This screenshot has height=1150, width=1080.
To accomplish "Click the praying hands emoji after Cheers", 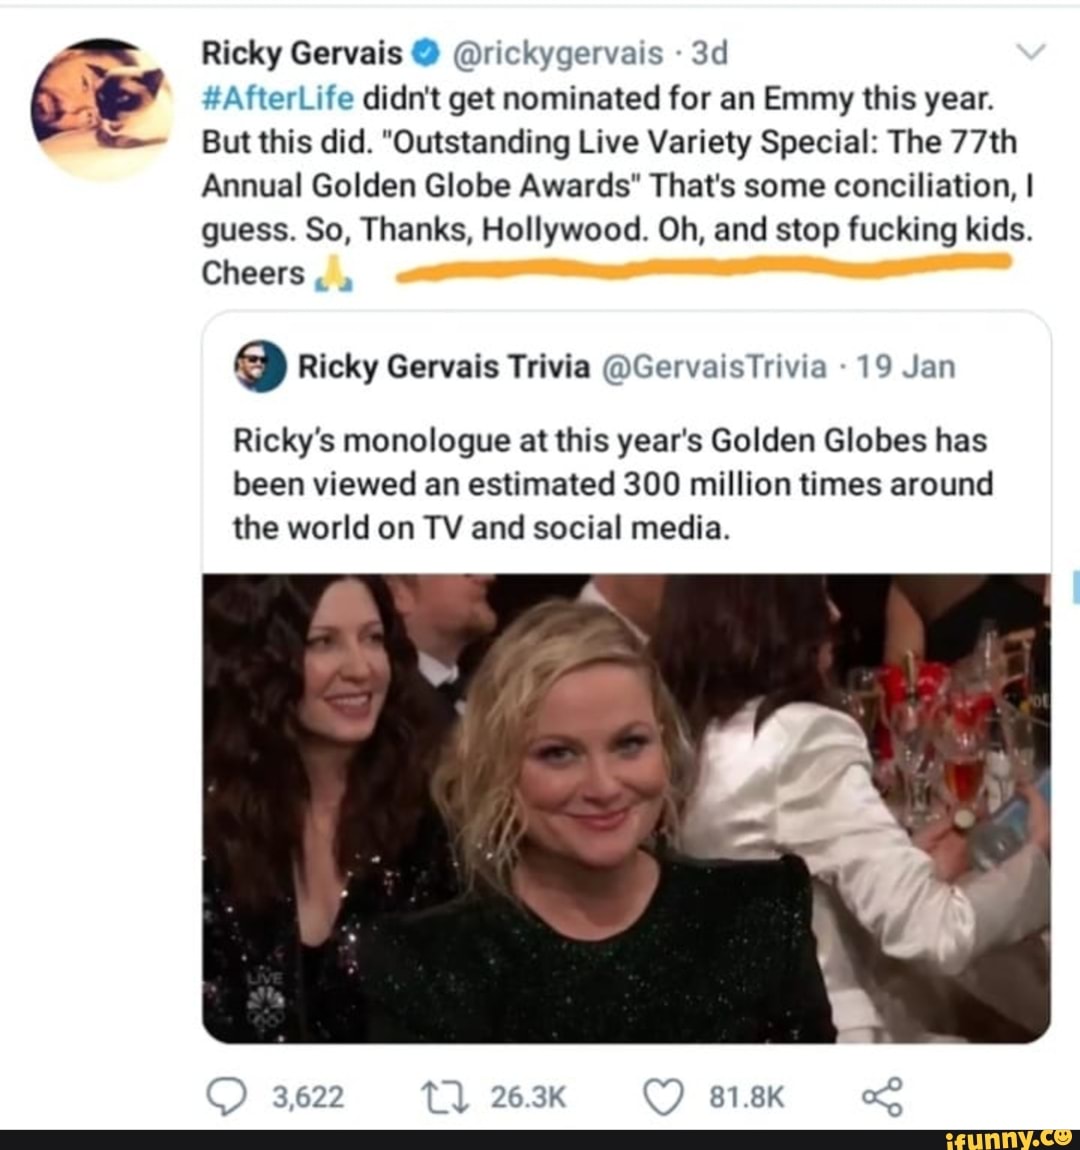I will [333, 273].
